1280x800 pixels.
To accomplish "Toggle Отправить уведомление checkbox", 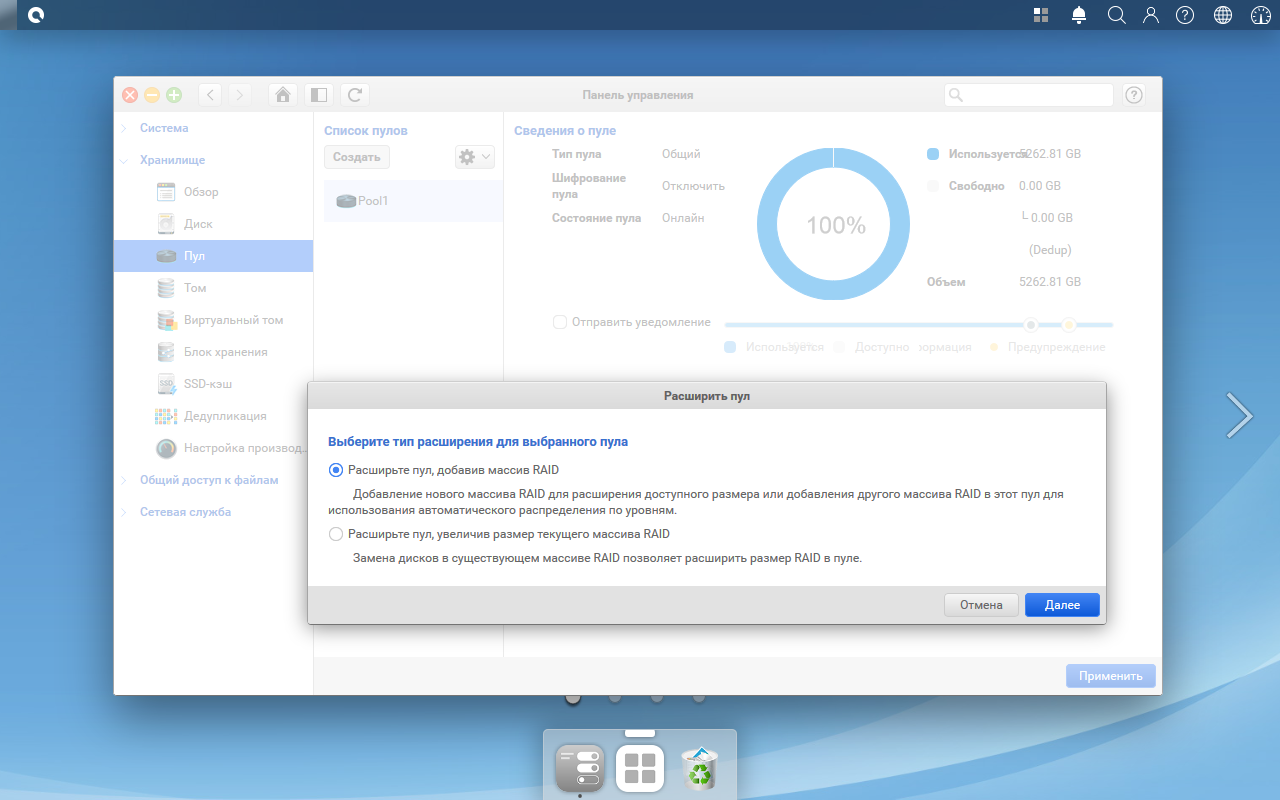I will point(560,322).
